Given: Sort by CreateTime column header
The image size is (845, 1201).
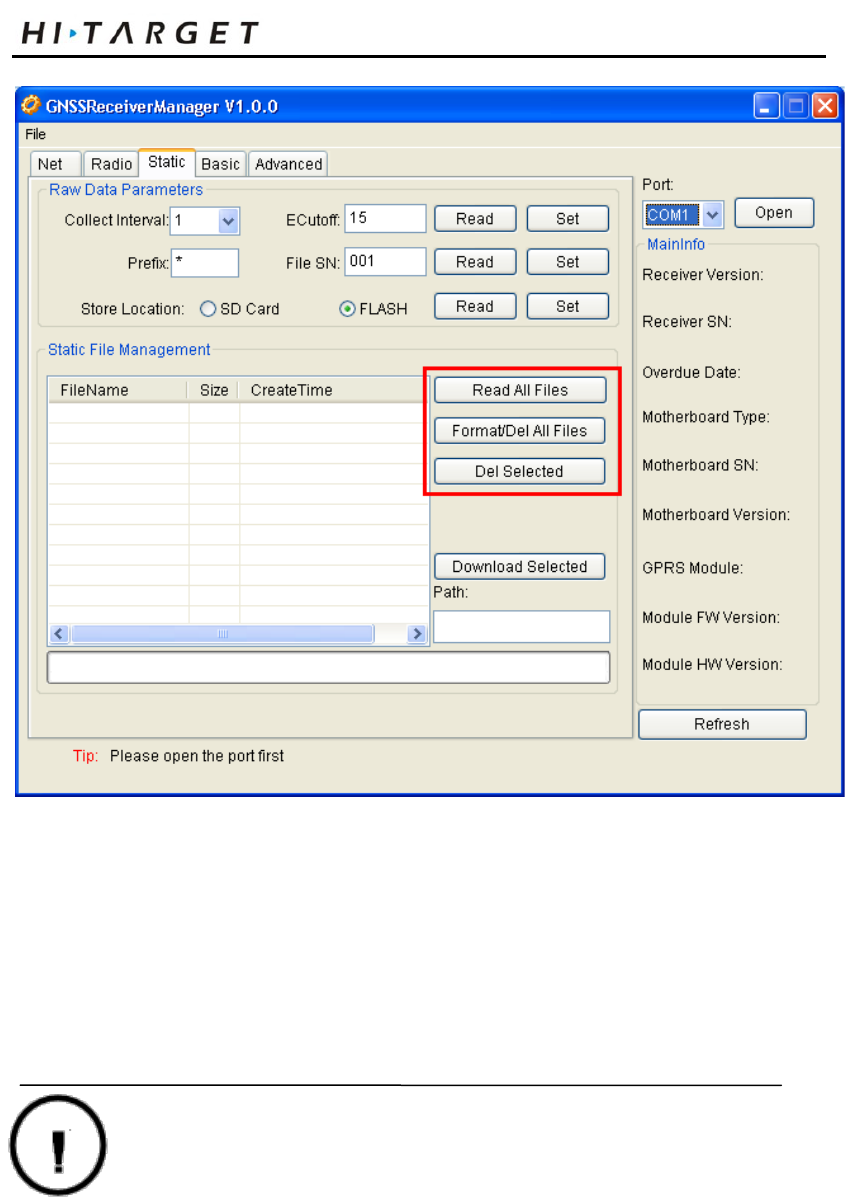Looking at the screenshot, I should (x=333, y=390).
